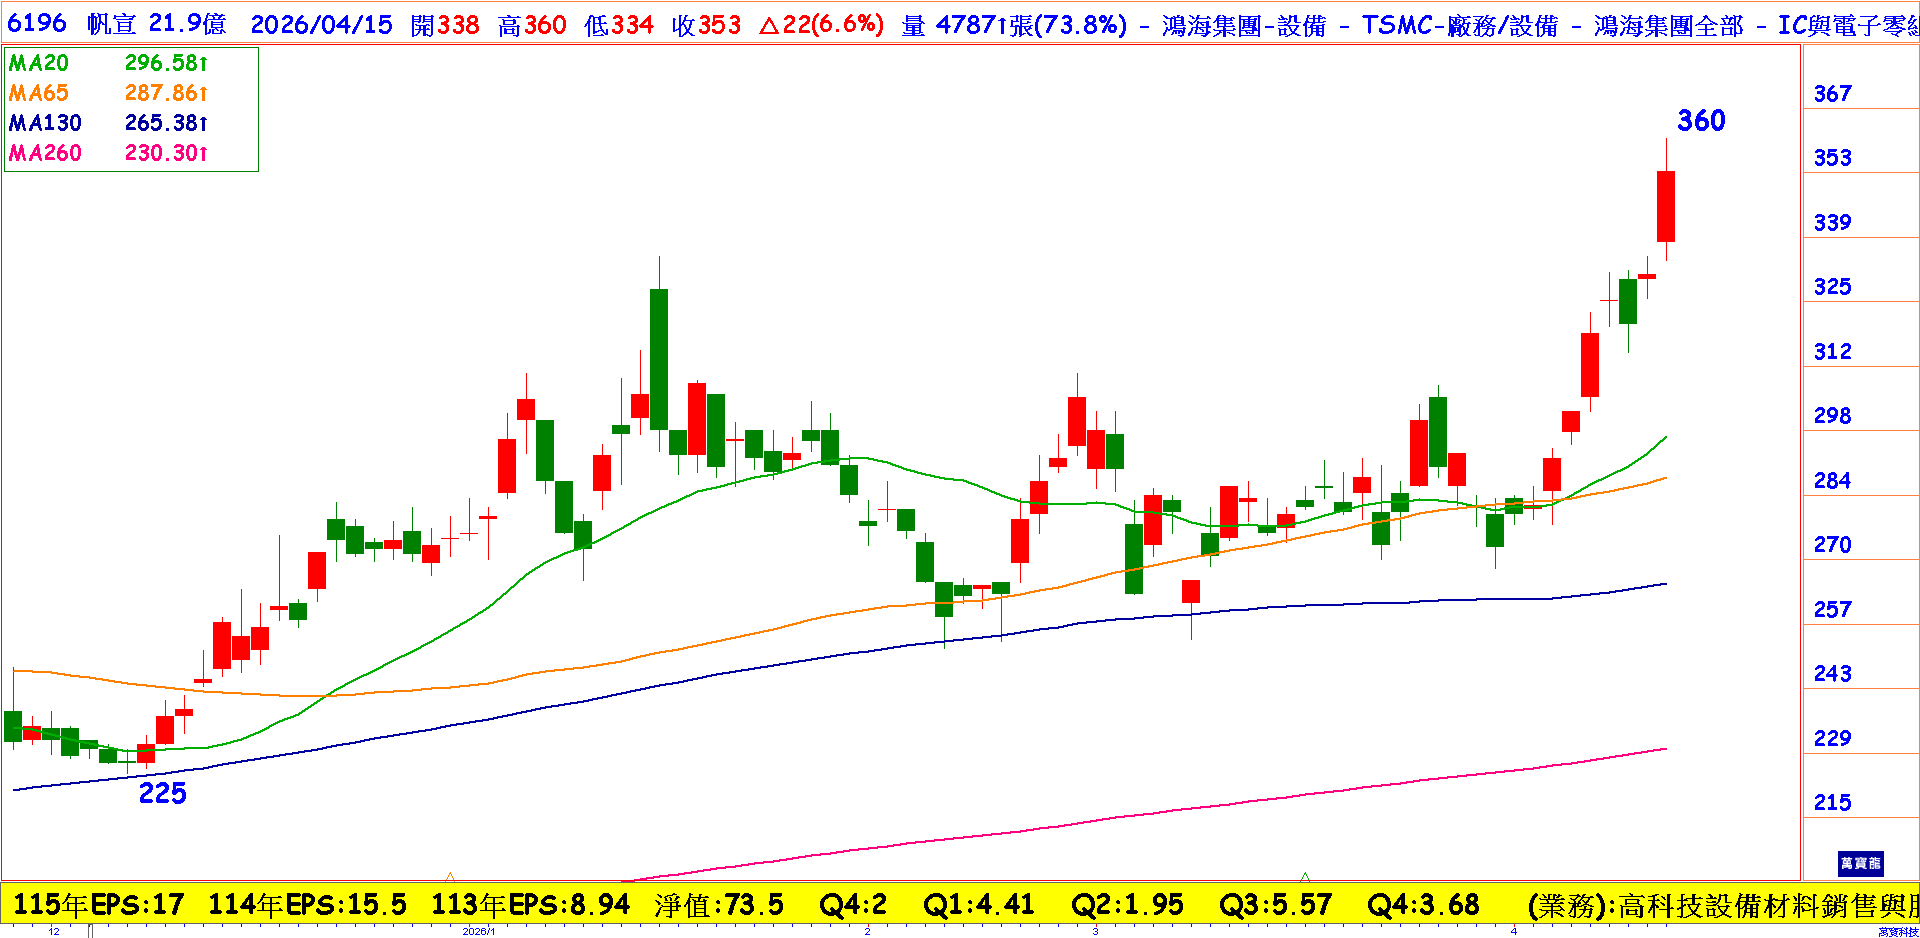Click the 225 low price label

(162, 793)
